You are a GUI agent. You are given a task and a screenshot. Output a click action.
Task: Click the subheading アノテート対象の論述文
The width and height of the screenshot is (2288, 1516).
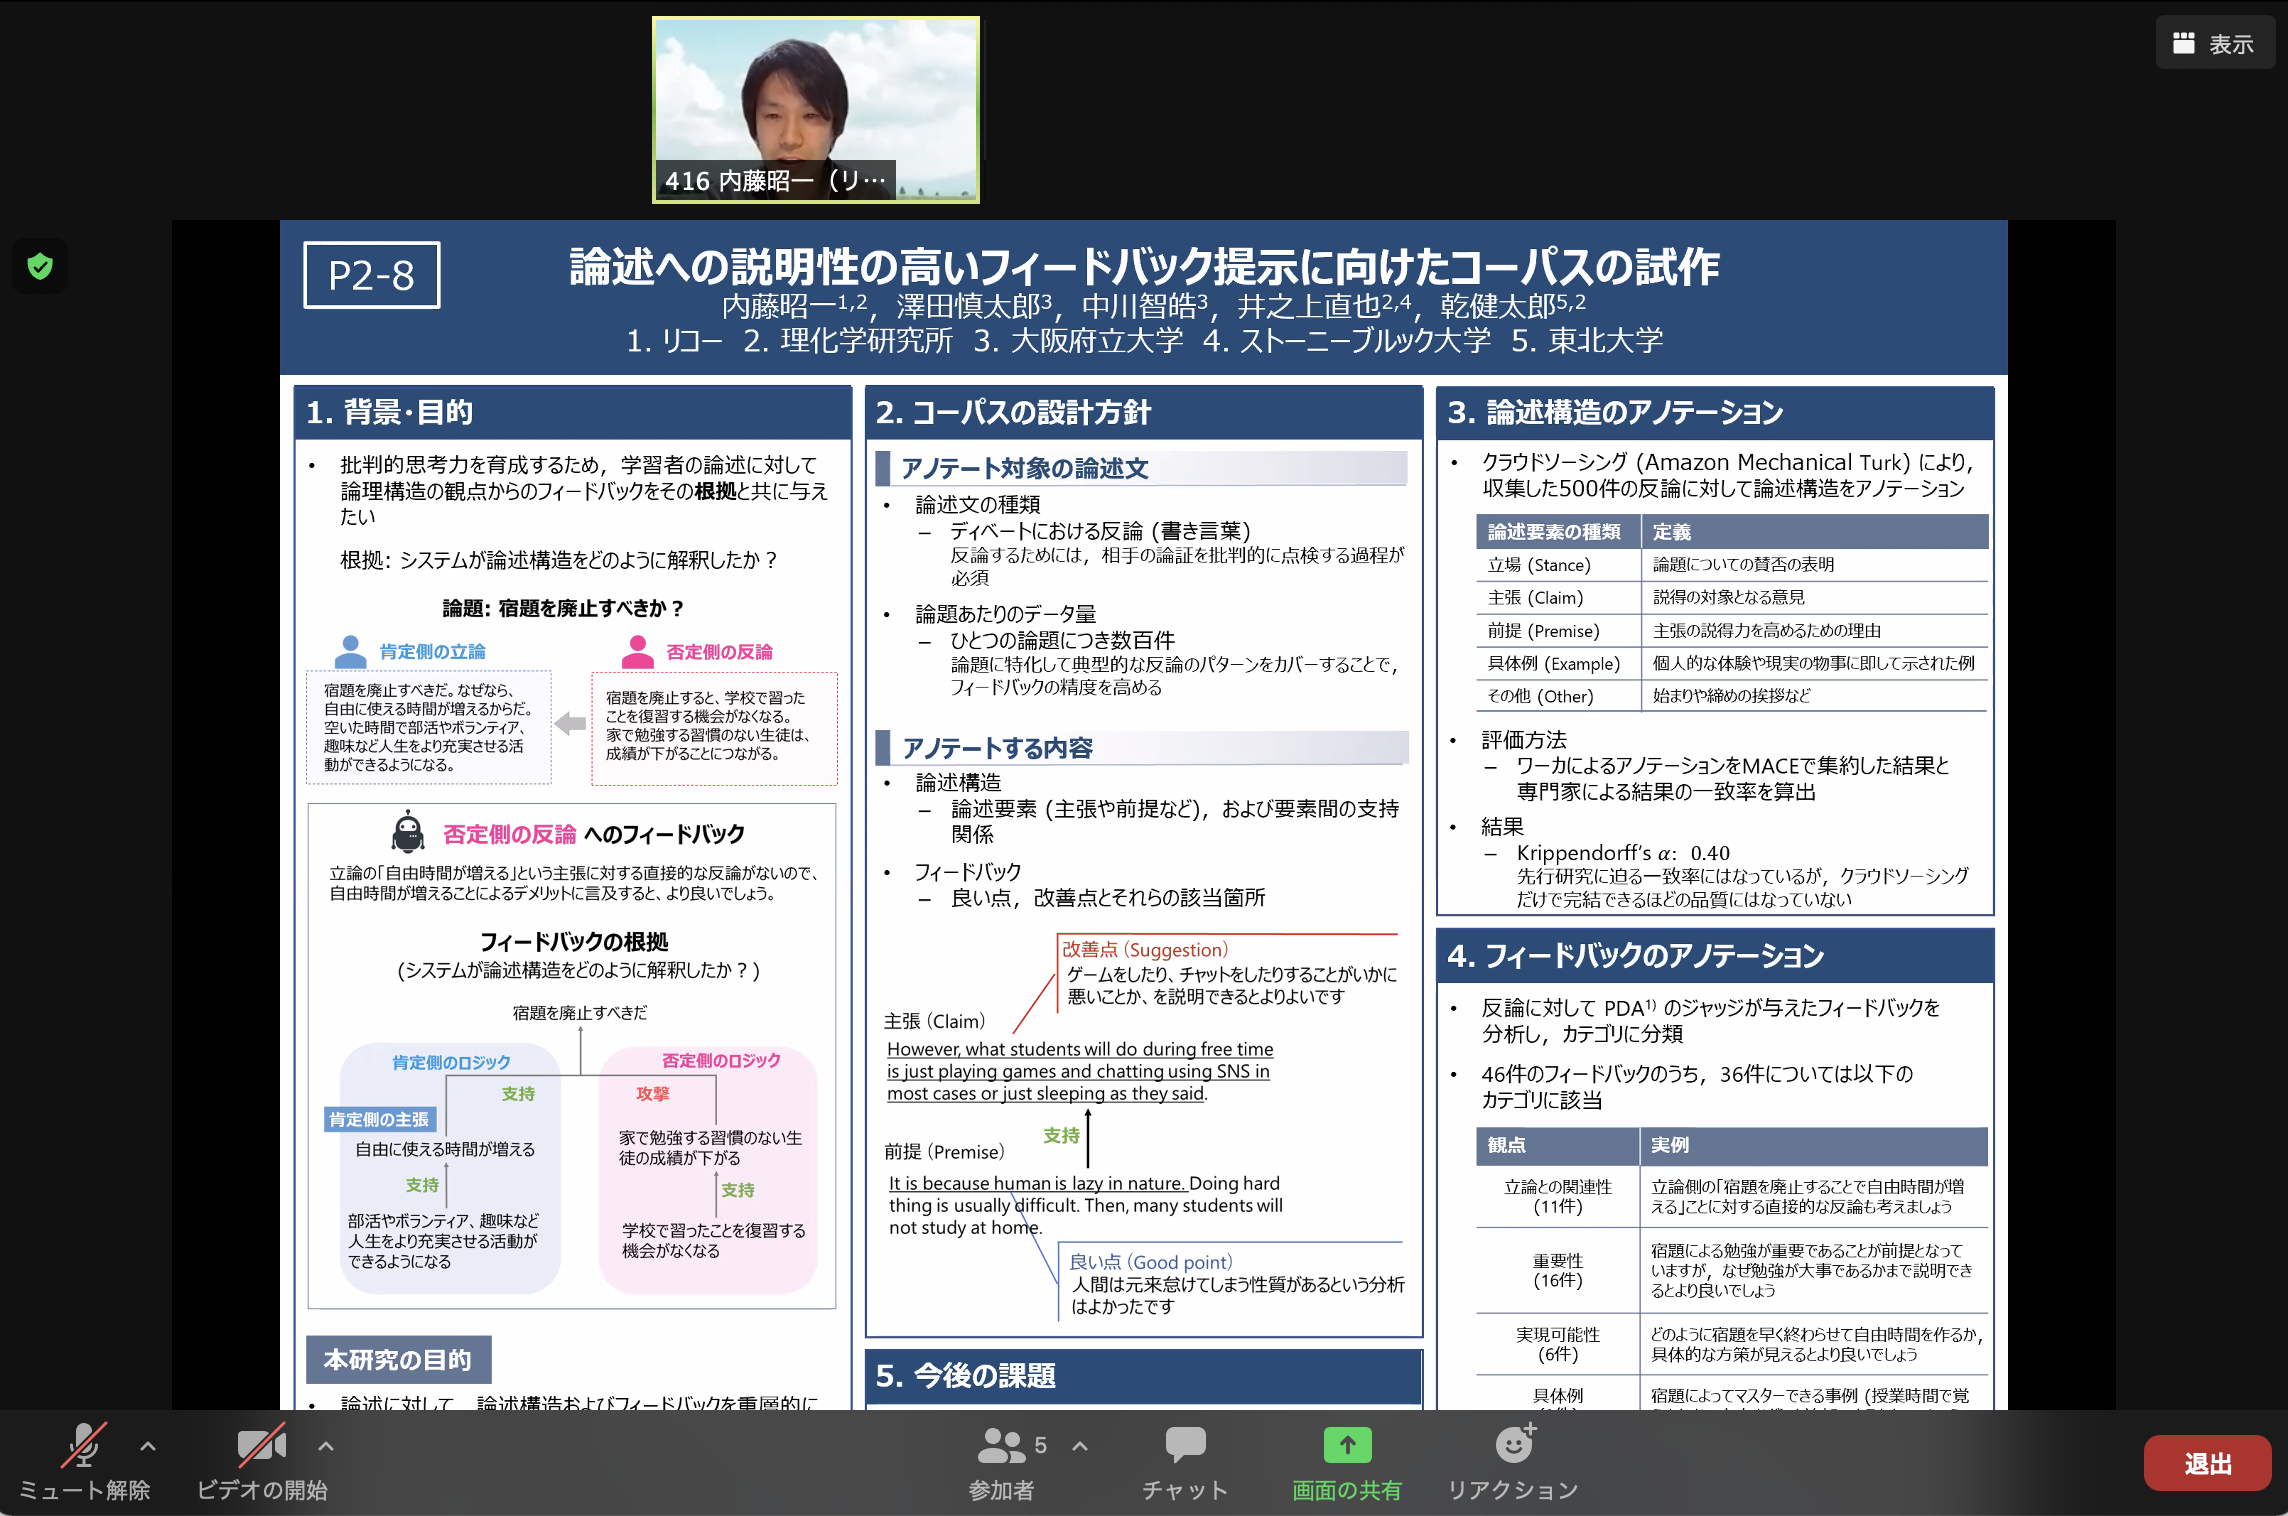click(x=1024, y=468)
